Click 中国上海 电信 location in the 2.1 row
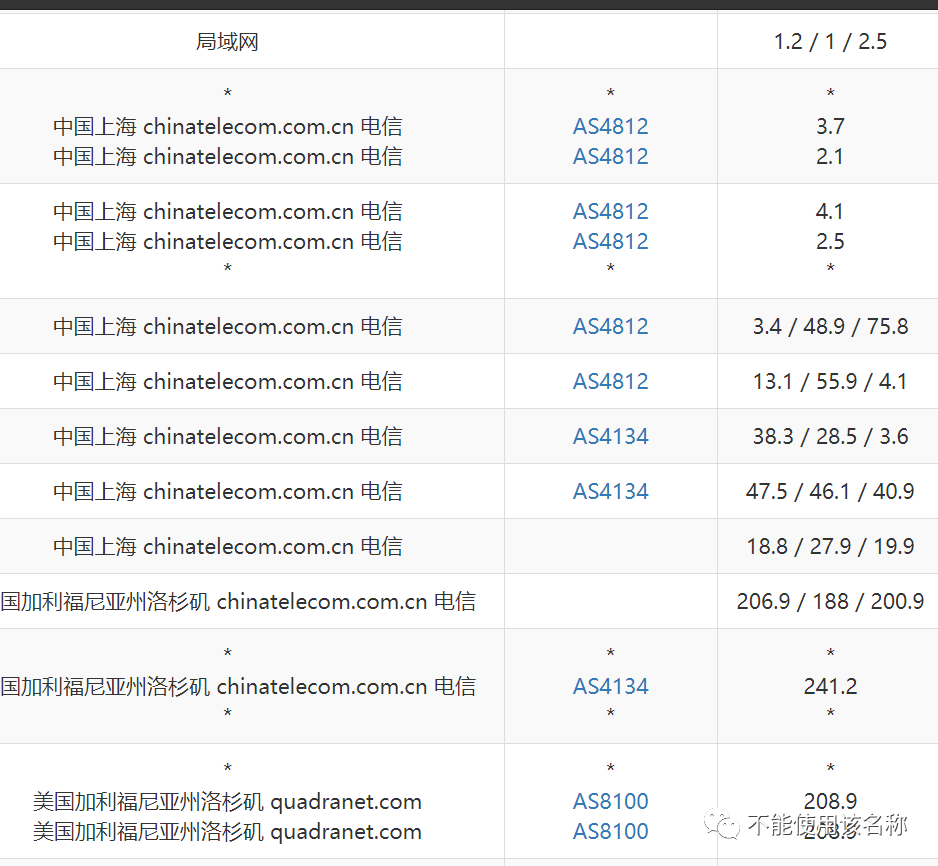The height and width of the screenshot is (866, 938). coord(227,156)
